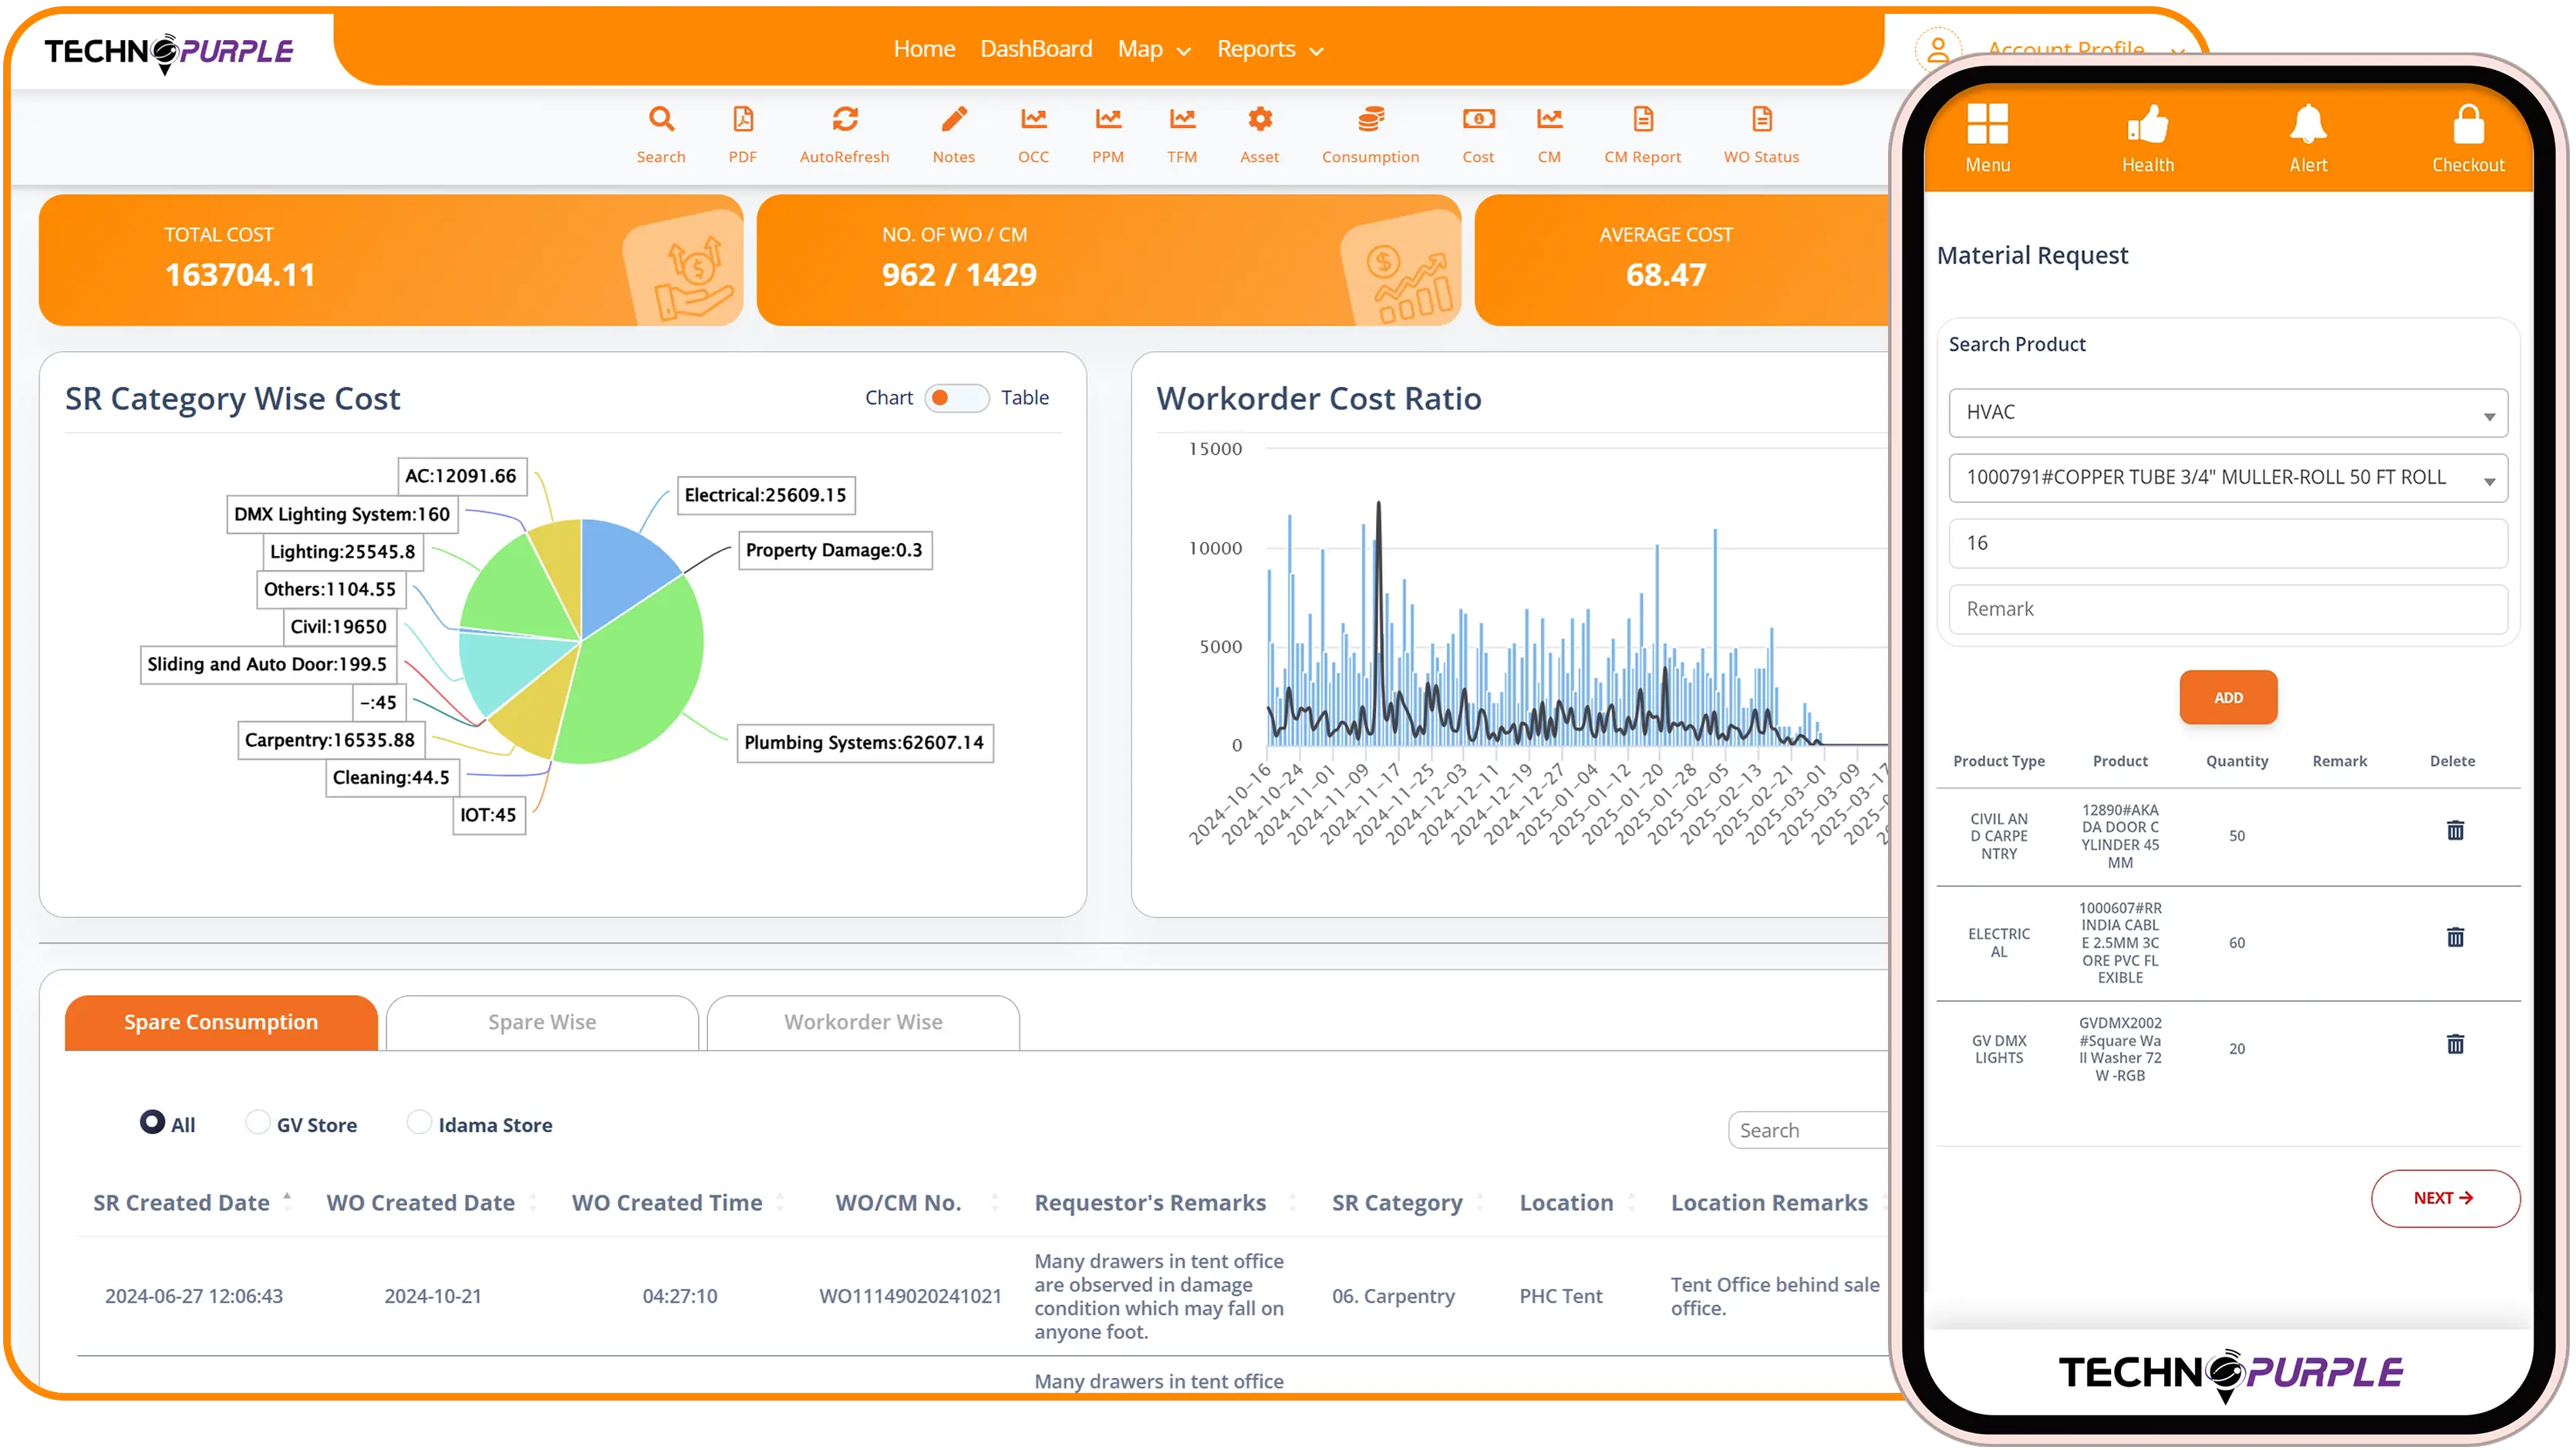Open the PDF export tool

pyautogui.click(x=743, y=136)
